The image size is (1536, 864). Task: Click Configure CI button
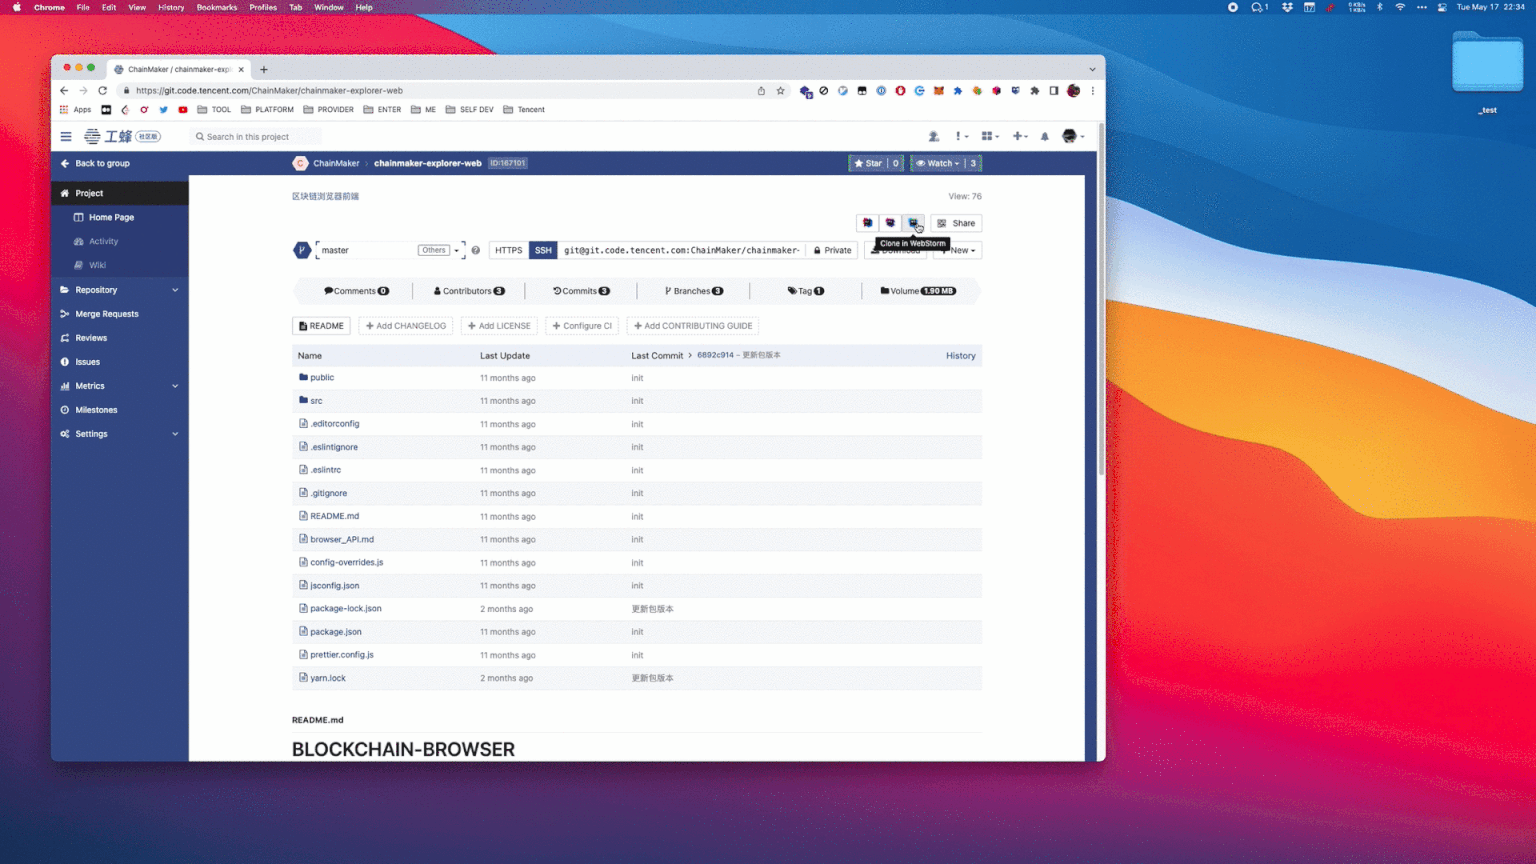click(x=582, y=326)
